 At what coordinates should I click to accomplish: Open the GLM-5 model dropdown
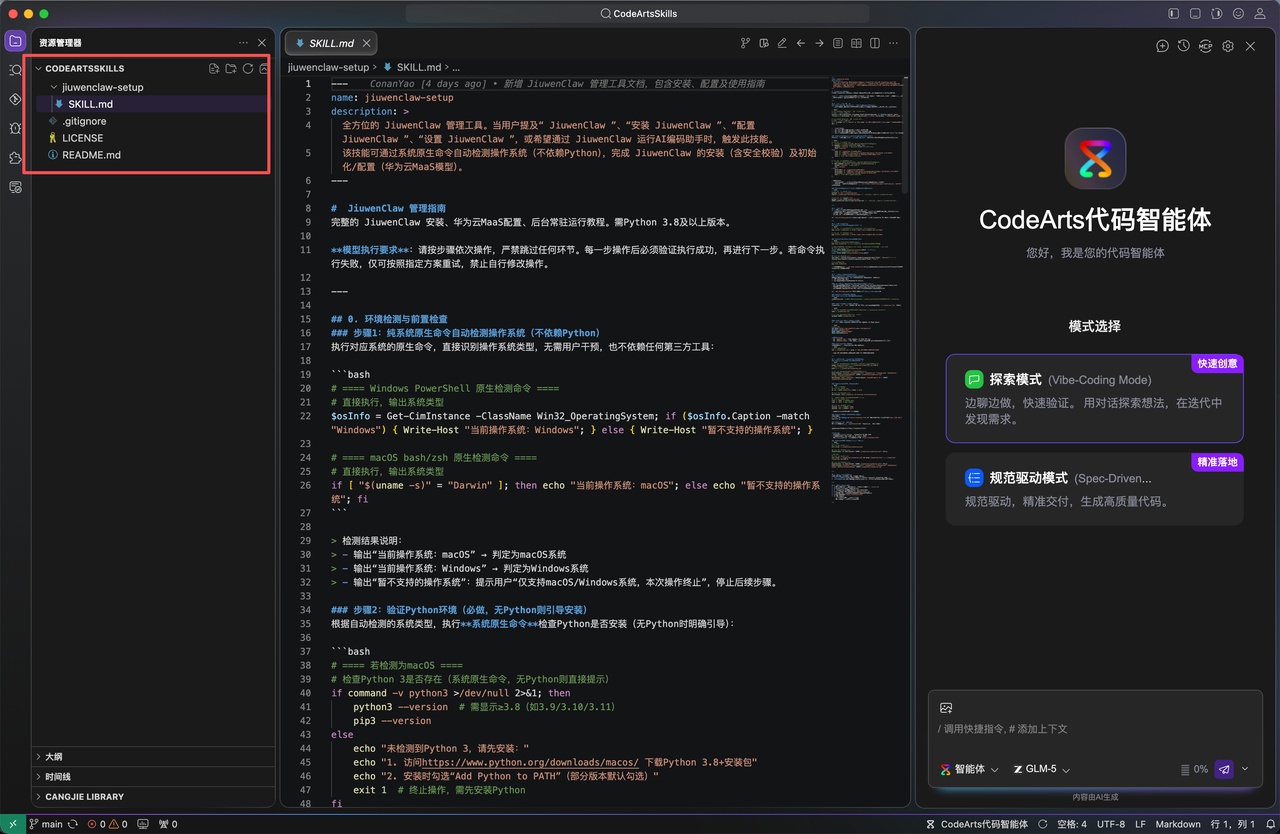[1042, 769]
